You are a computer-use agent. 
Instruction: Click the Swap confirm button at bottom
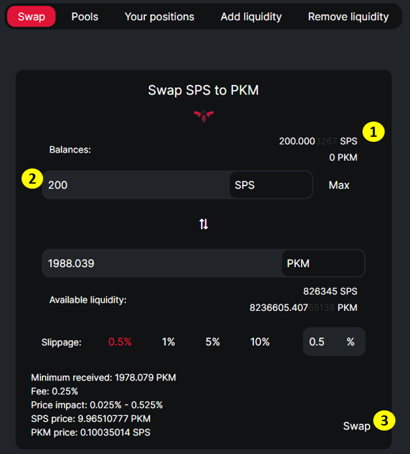click(x=357, y=426)
